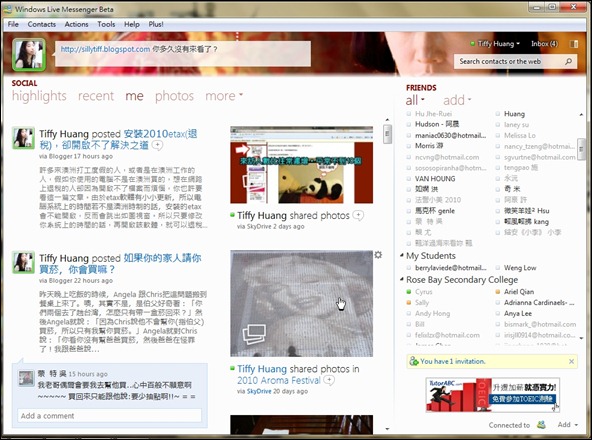Select contact Adrianna Cardinaels
The height and width of the screenshot is (440, 592).
(x=539, y=303)
